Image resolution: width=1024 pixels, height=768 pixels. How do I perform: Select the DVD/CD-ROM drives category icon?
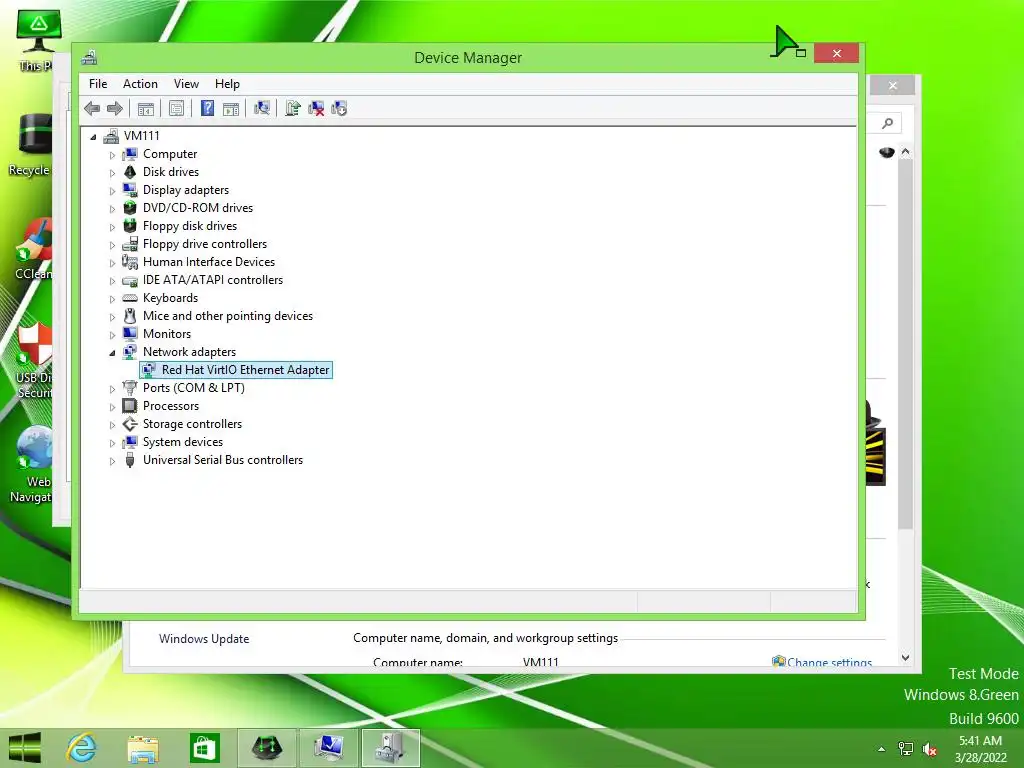coord(130,208)
